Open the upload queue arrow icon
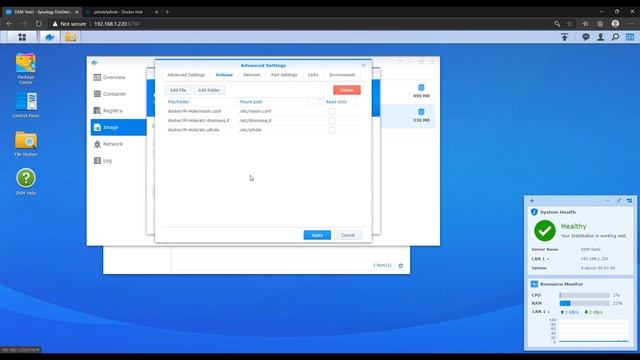This screenshot has width=640, height=360. (x=564, y=37)
